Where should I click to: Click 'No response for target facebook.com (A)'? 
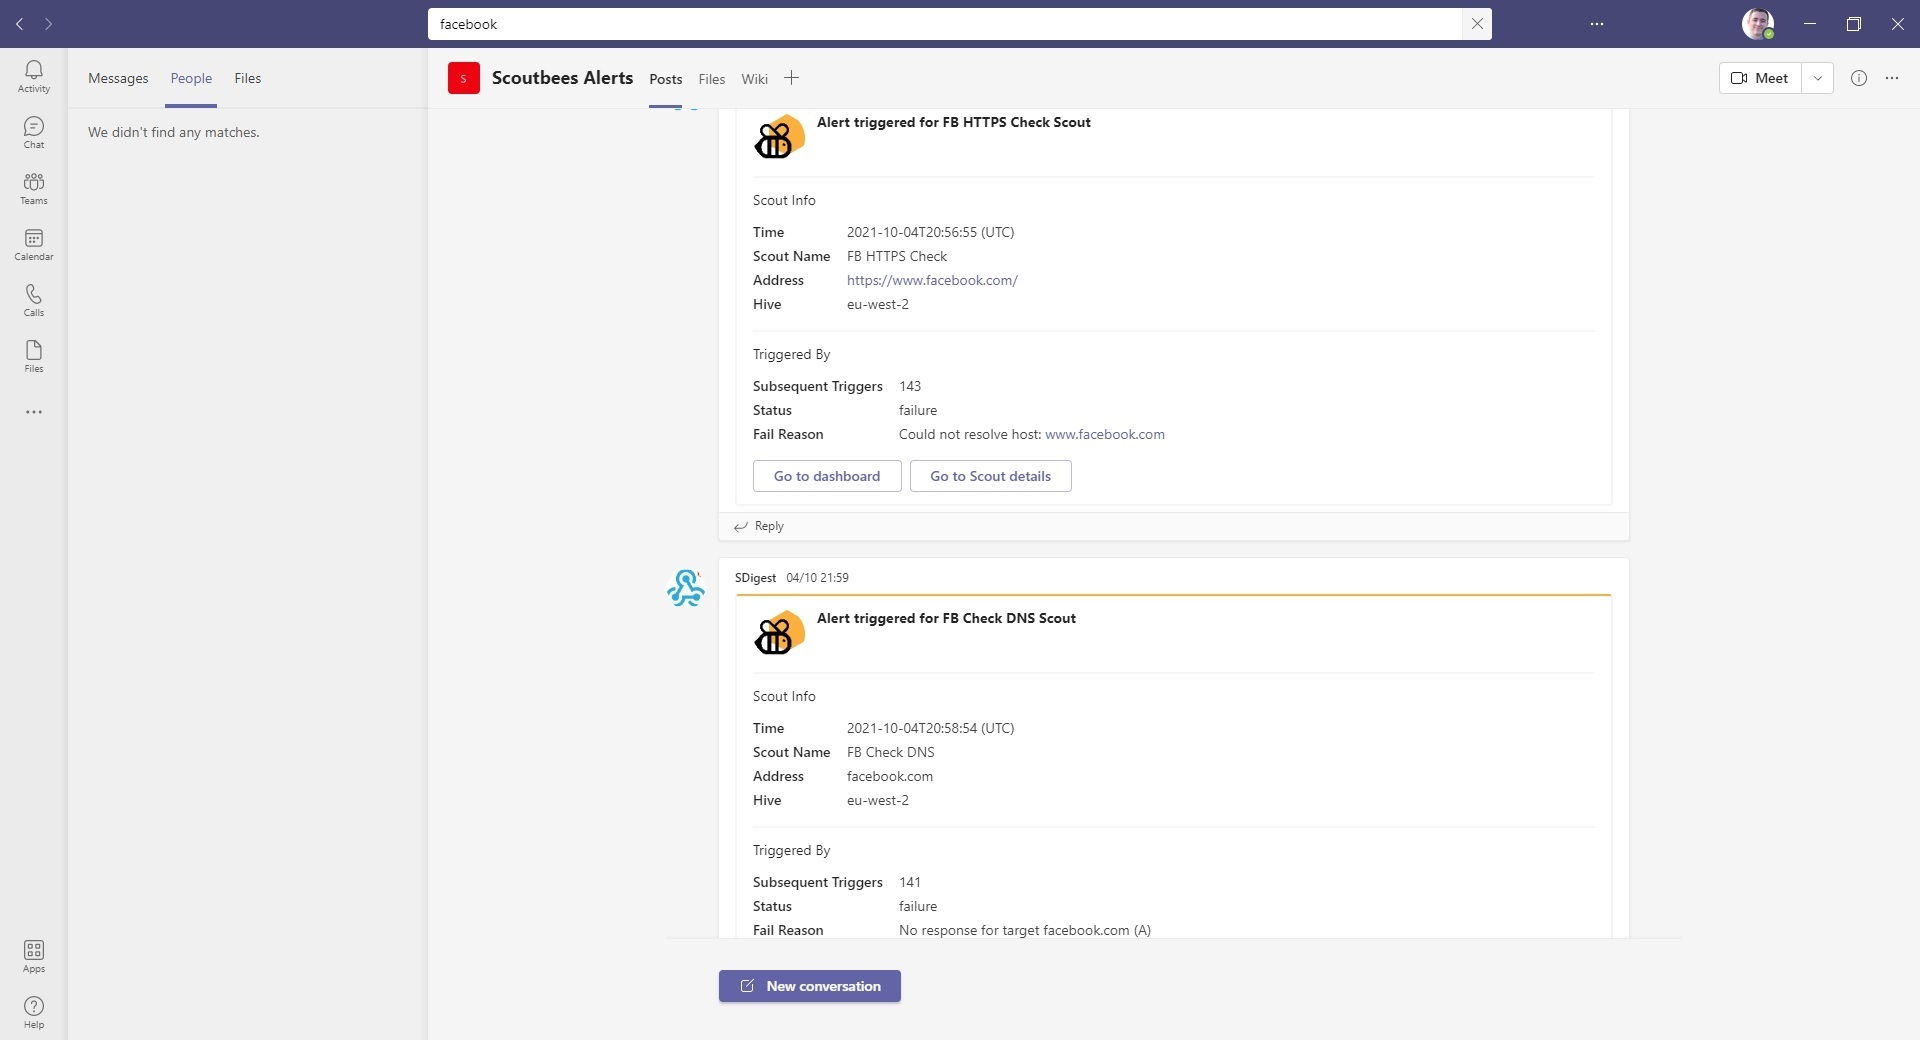coord(1025,930)
